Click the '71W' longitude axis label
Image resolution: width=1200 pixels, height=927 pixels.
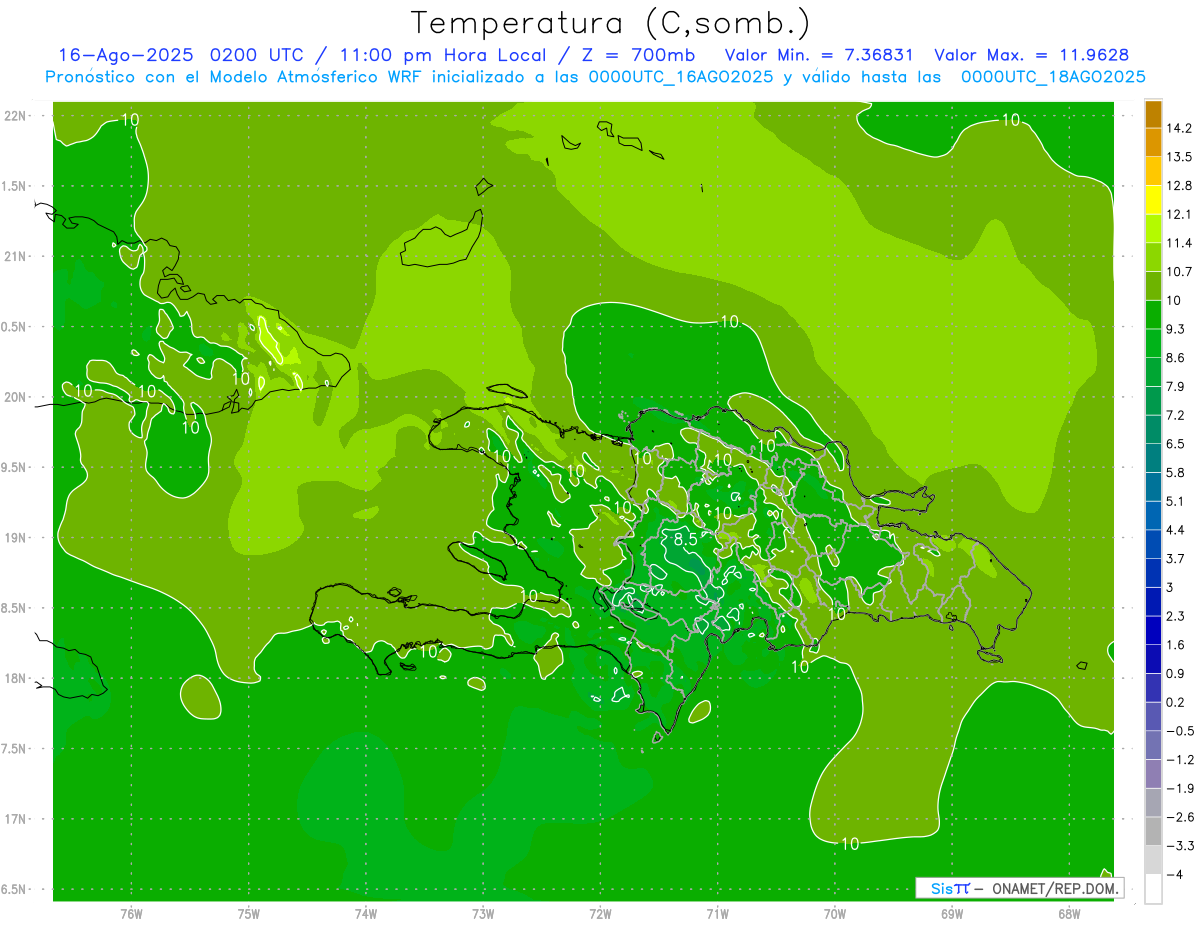(717, 914)
